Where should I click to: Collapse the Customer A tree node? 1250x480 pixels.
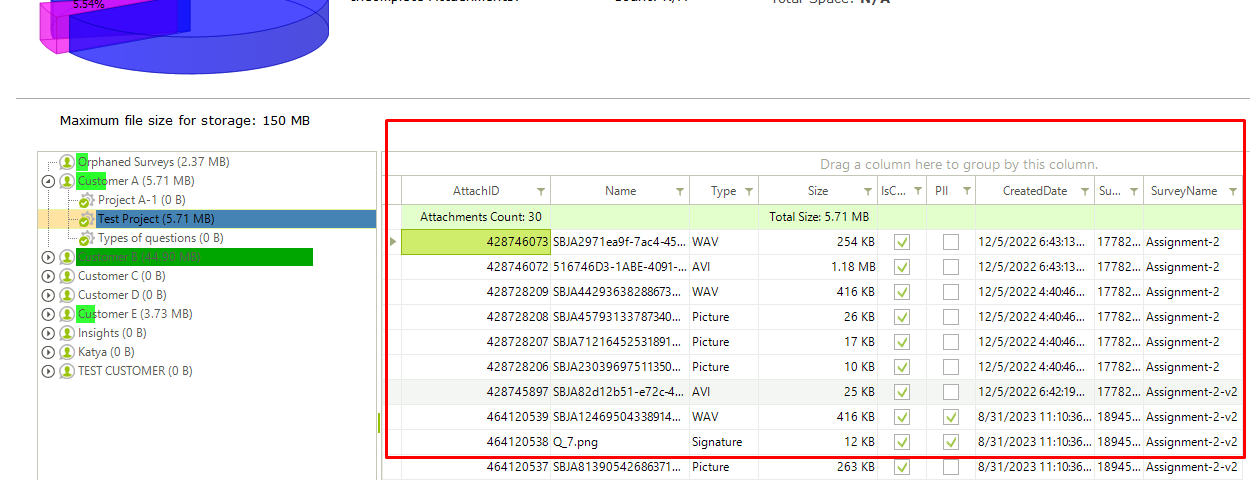[48, 181]
